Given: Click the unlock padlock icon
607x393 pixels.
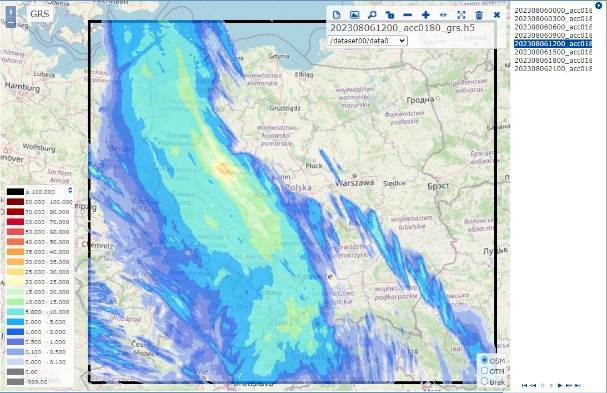Looking at the screenshot, I should 390,15.
